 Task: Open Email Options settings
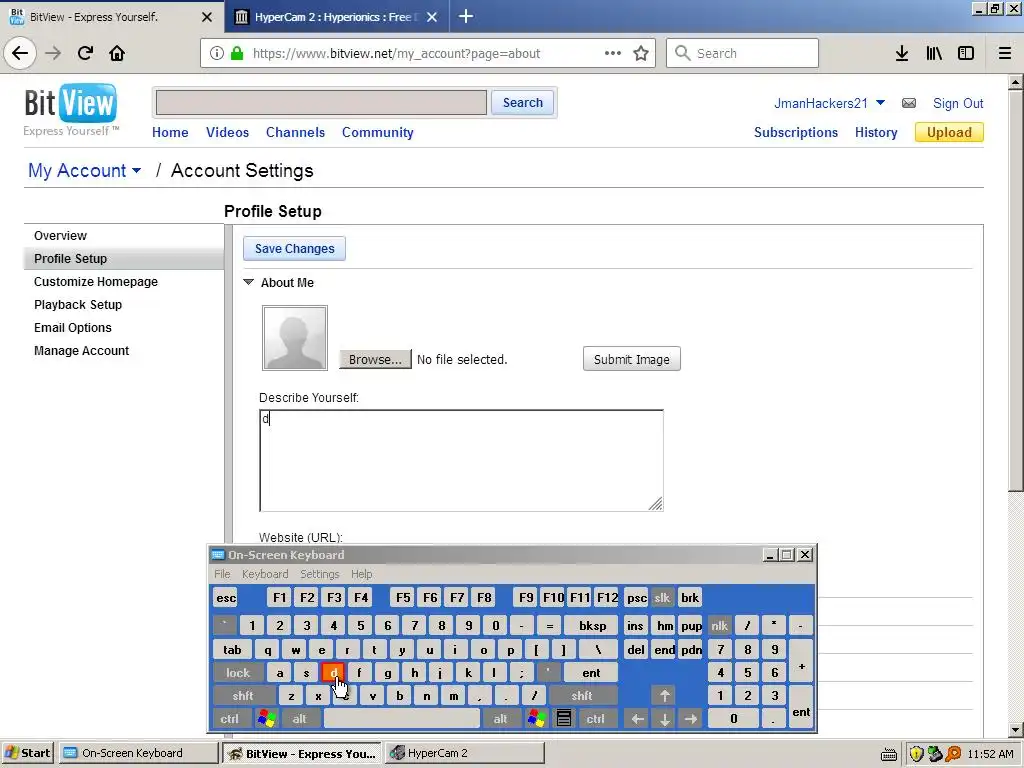(x=72, y=327)
